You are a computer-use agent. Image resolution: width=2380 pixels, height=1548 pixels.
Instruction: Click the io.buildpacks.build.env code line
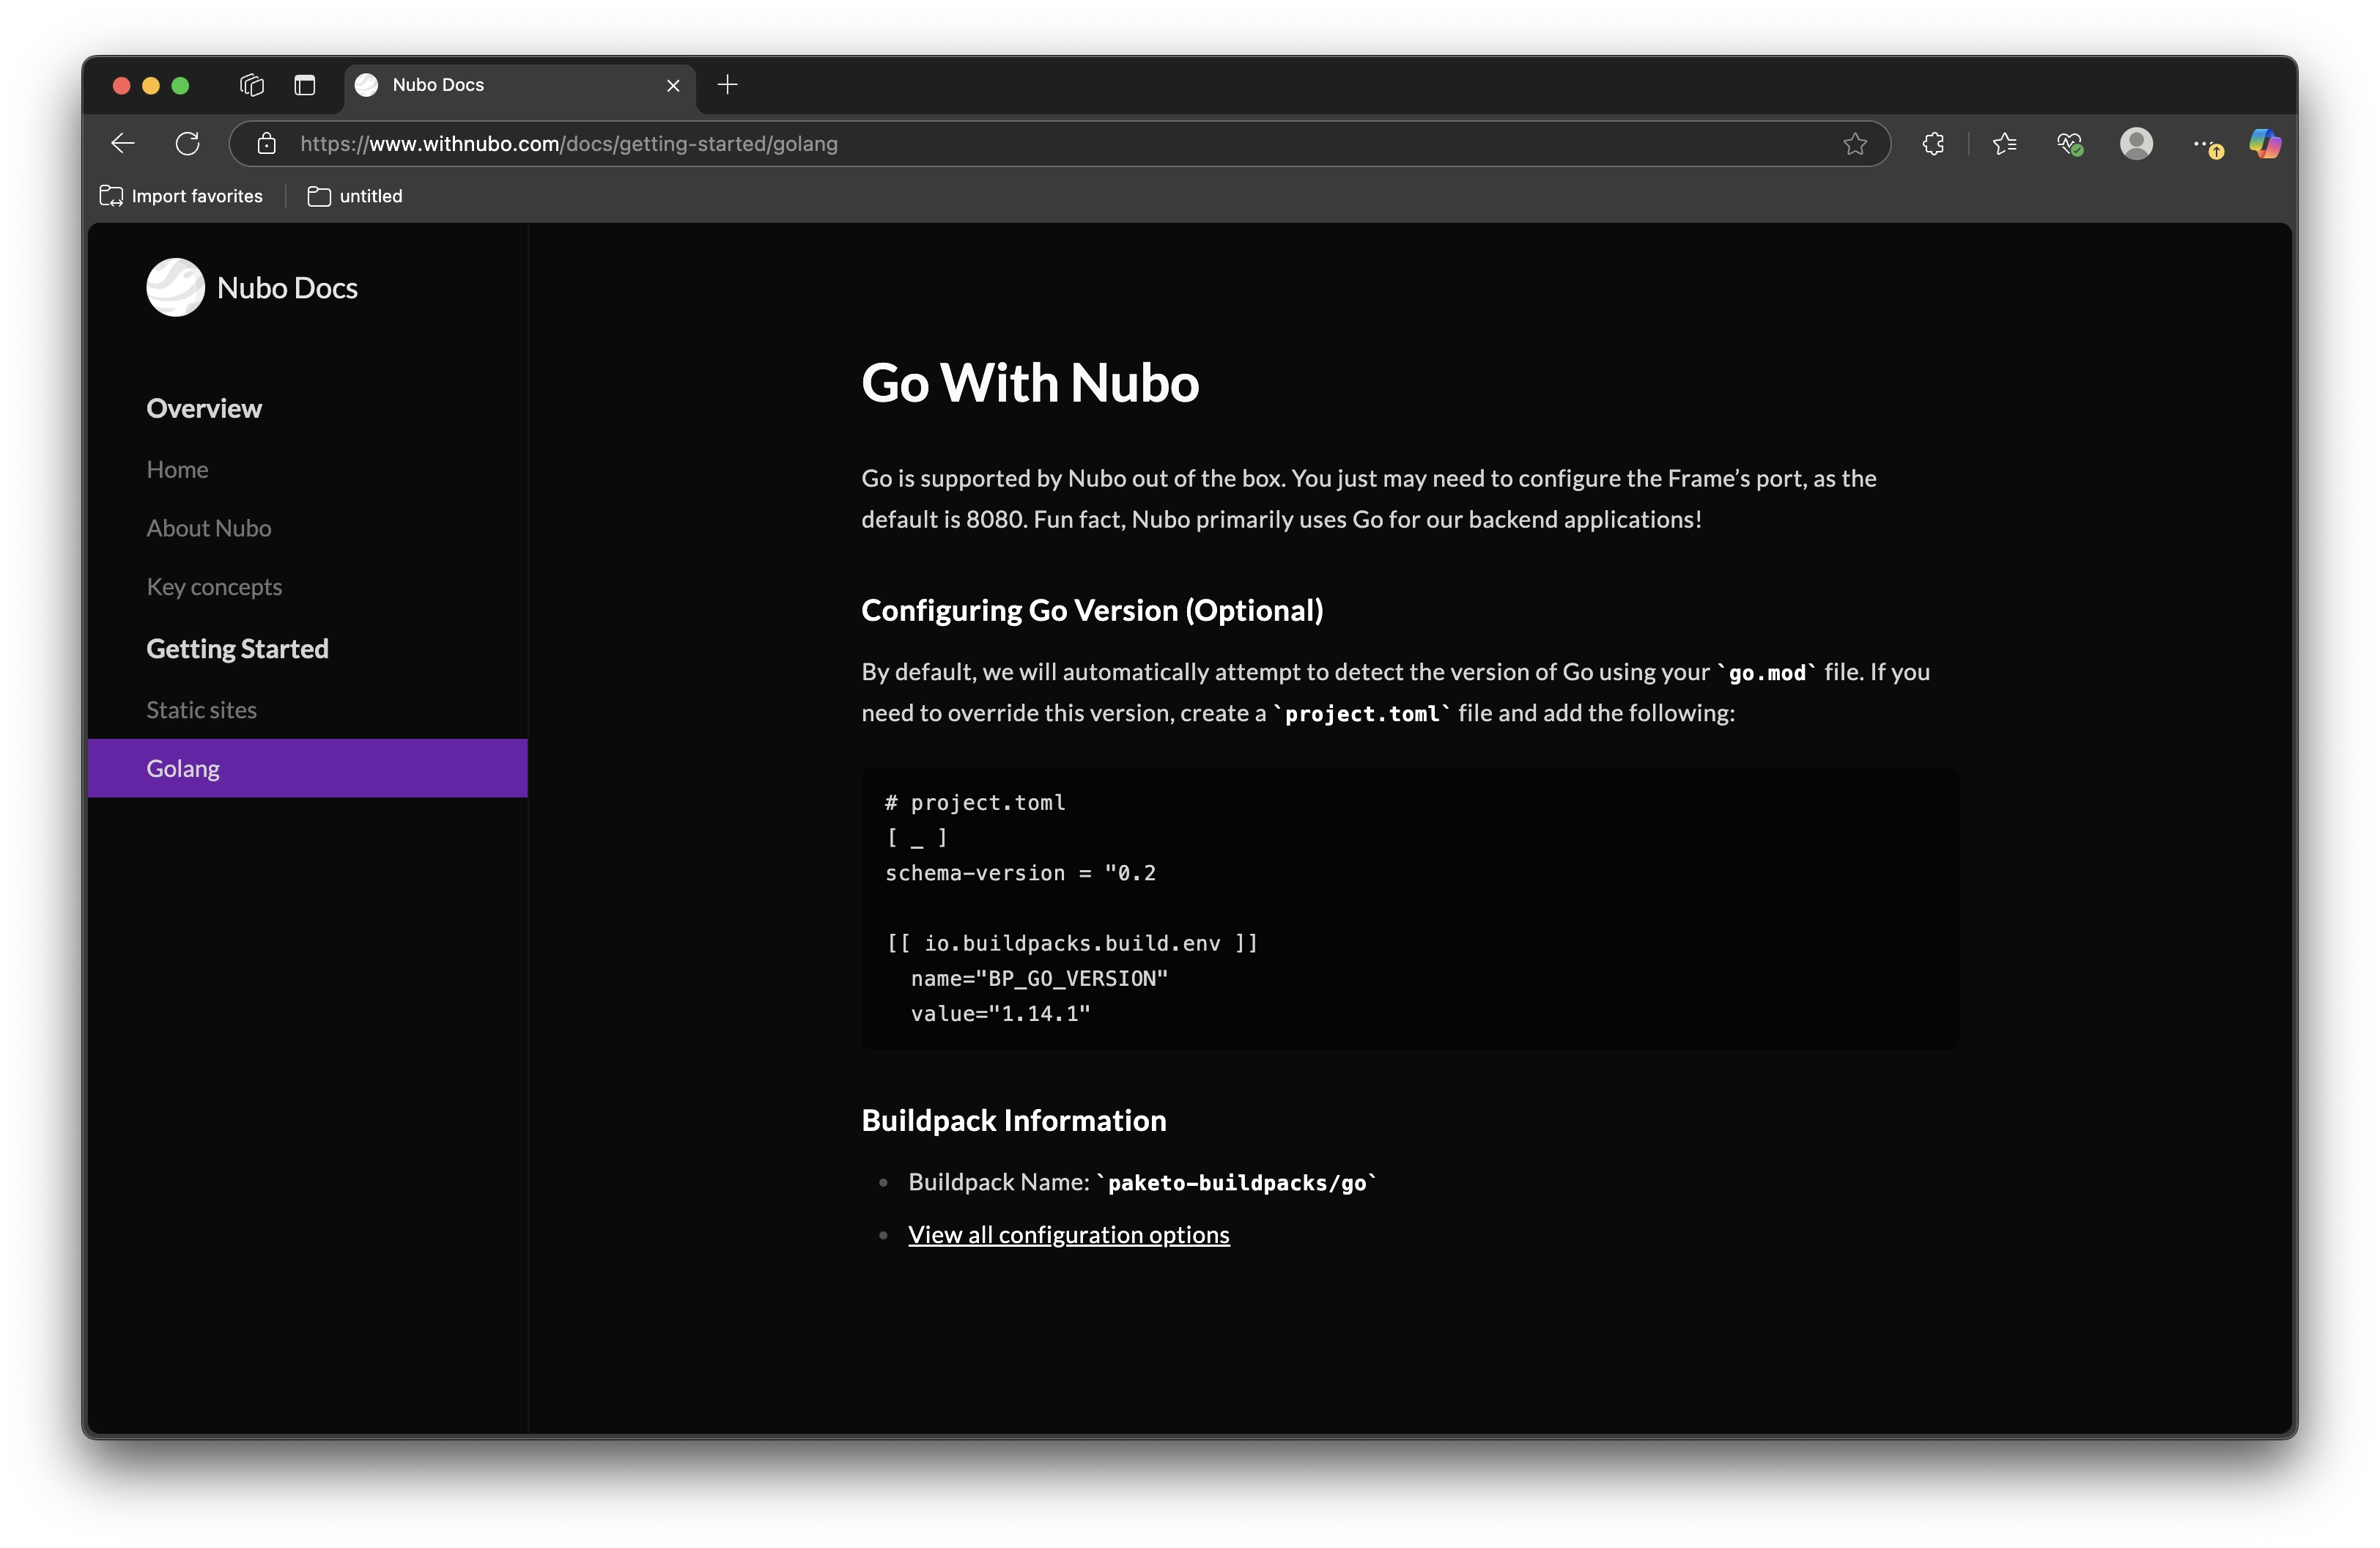1072,943
